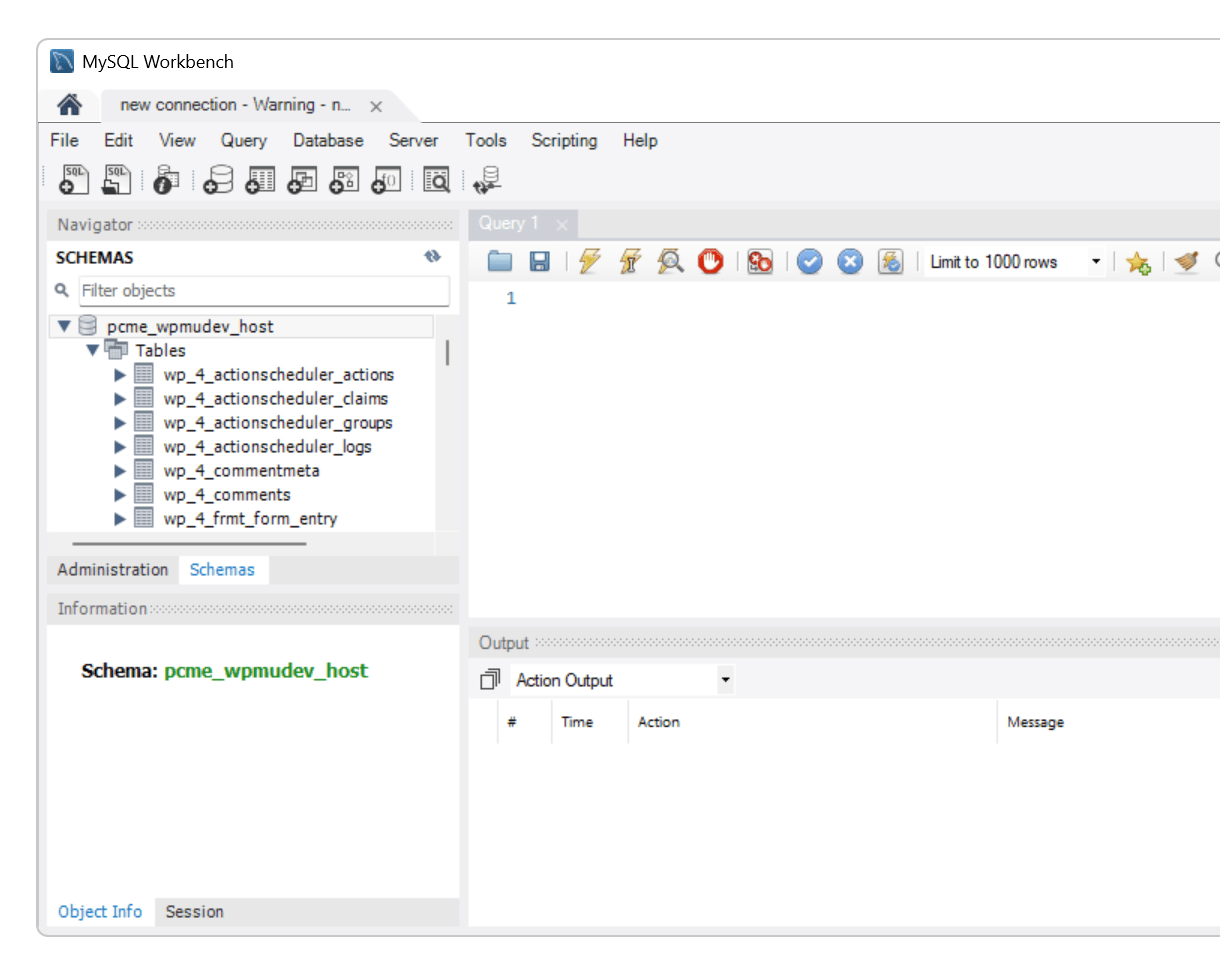The width and height of the screenshot is (1220, 979).
Task: Switch to the Session tab
Action: [194, 911]
